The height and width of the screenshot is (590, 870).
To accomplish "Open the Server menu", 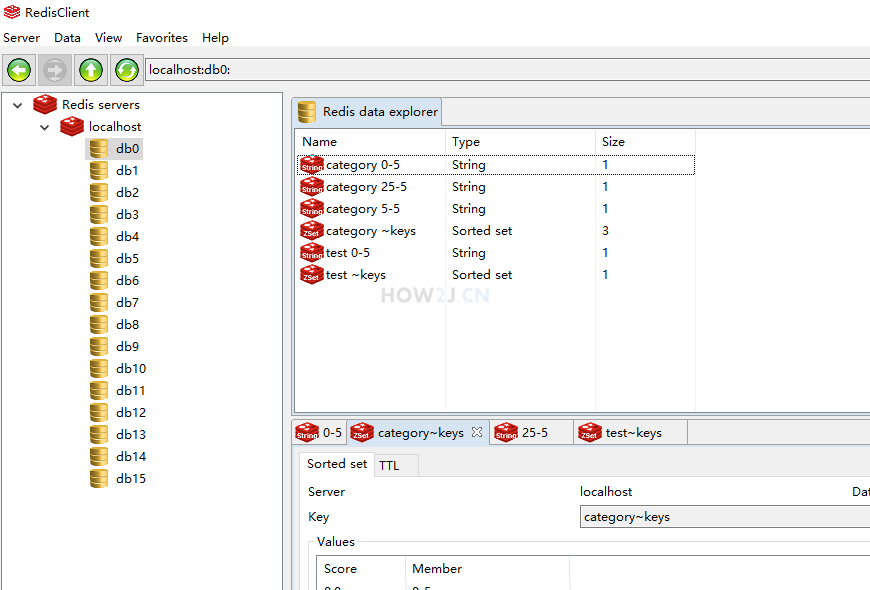I will point(22,38).
